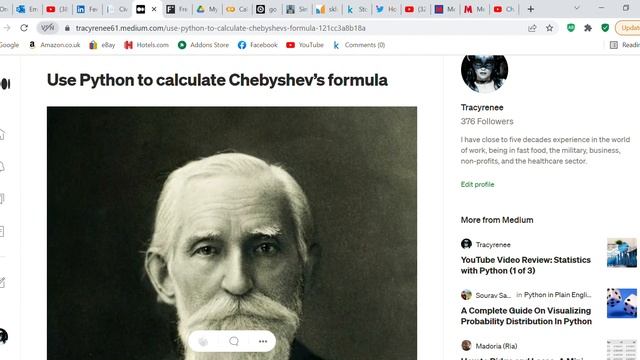Switch to the tab labeled Ca
The width and height of the screenshot is (640, 360).
[237, 9]
